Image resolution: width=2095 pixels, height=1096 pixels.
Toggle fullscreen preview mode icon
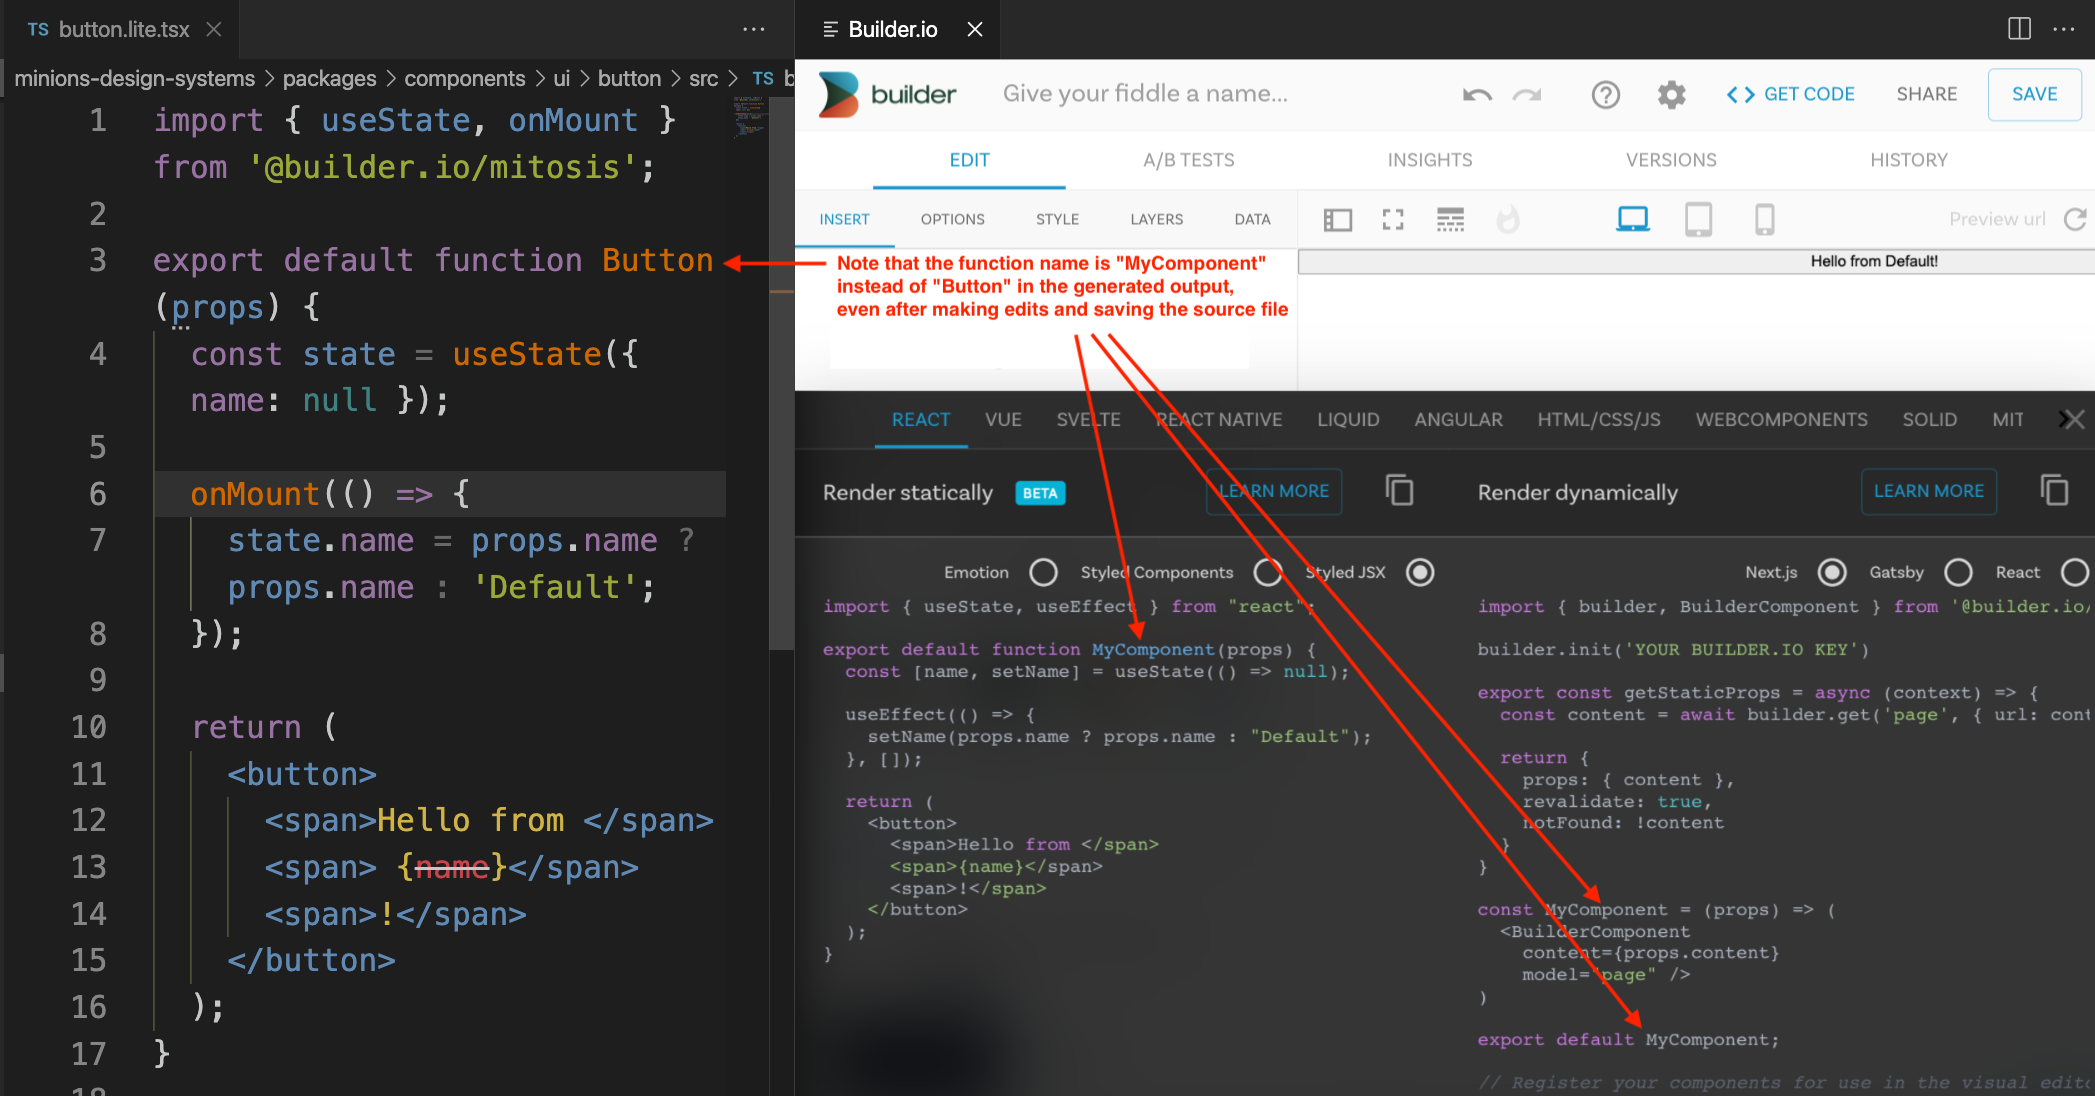(1393, 218)
